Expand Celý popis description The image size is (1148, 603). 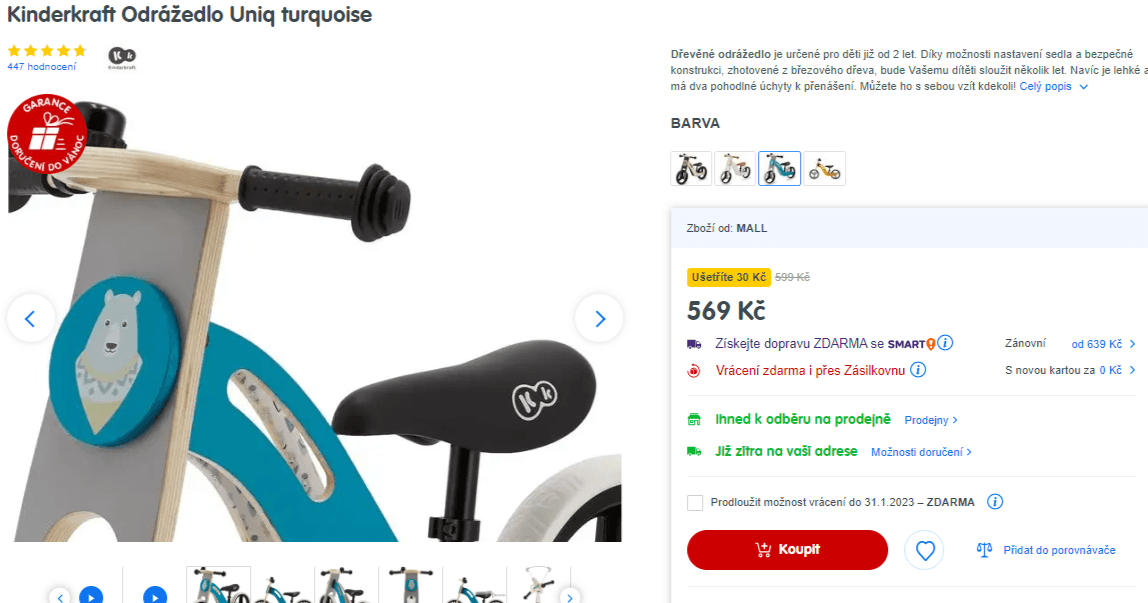point(1054,86)
